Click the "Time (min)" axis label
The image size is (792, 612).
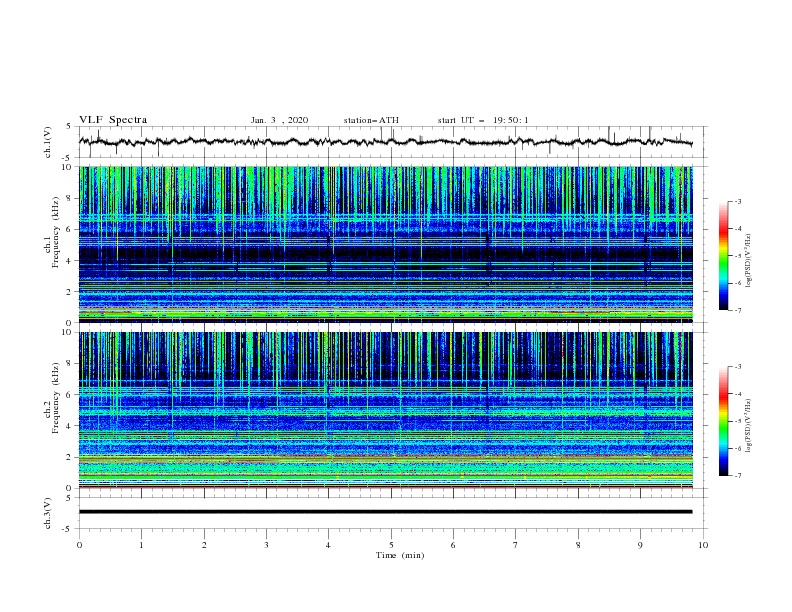[x=400, y=555]
